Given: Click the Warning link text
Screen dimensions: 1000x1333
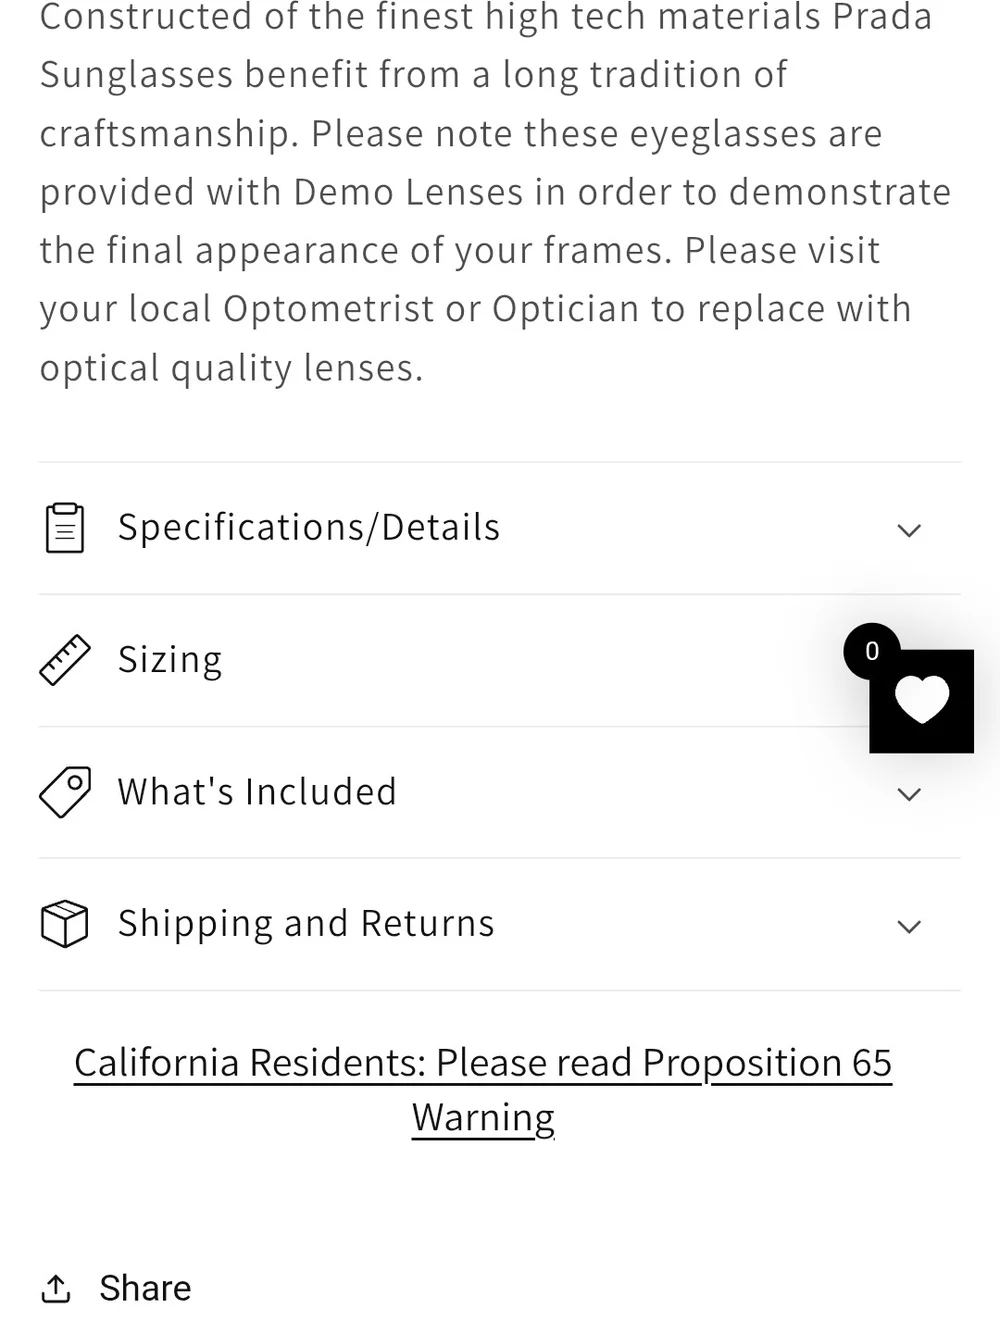Looking at the screenshot, I should (483, 1117).
